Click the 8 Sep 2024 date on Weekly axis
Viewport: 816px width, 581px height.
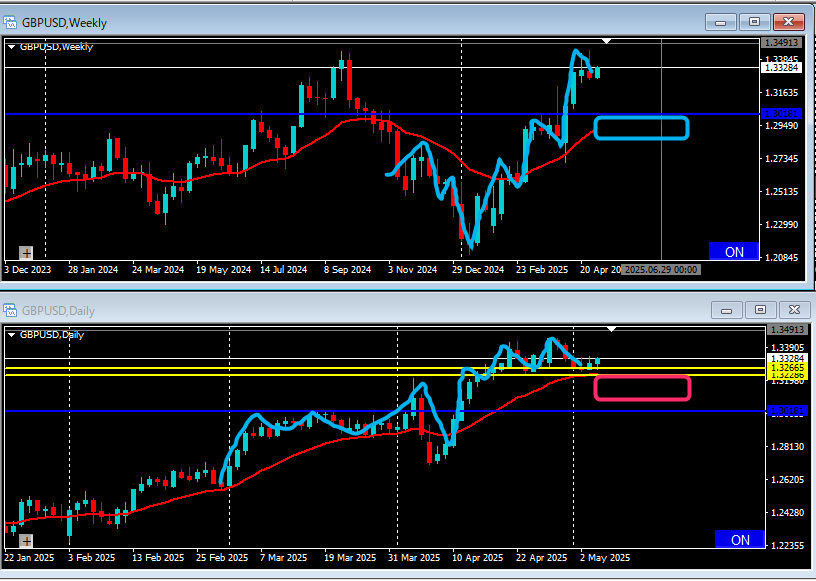coord(347,270)
